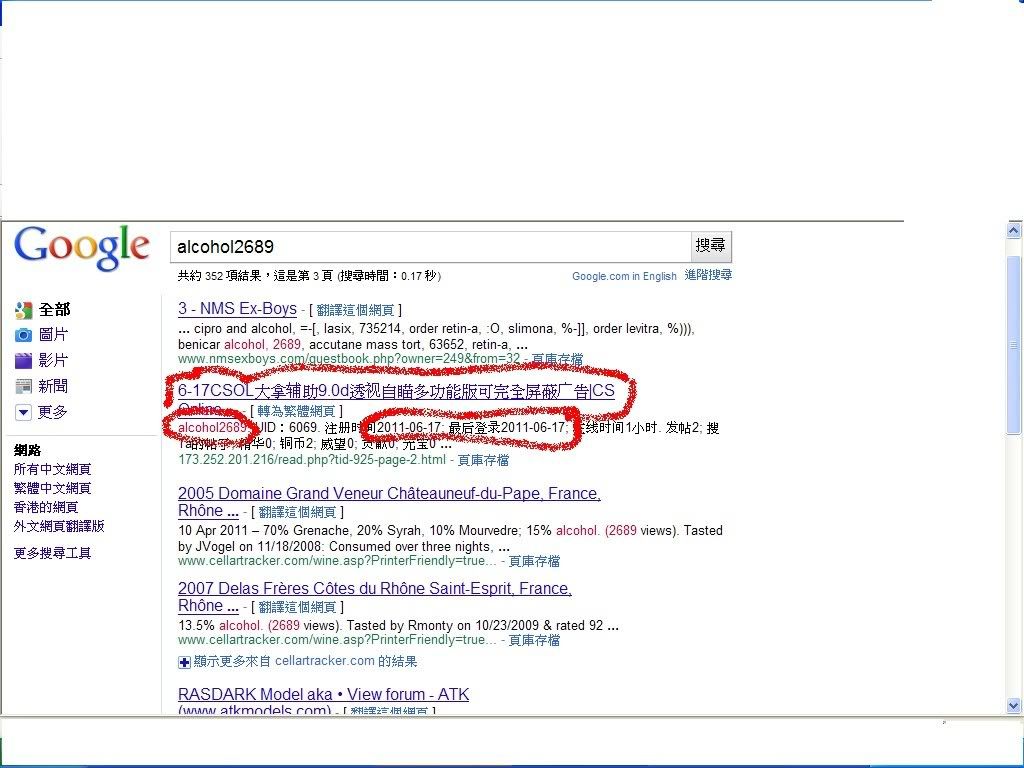
Task: Click 網路 heading in sidebar
Action: (x=27, y=451)
